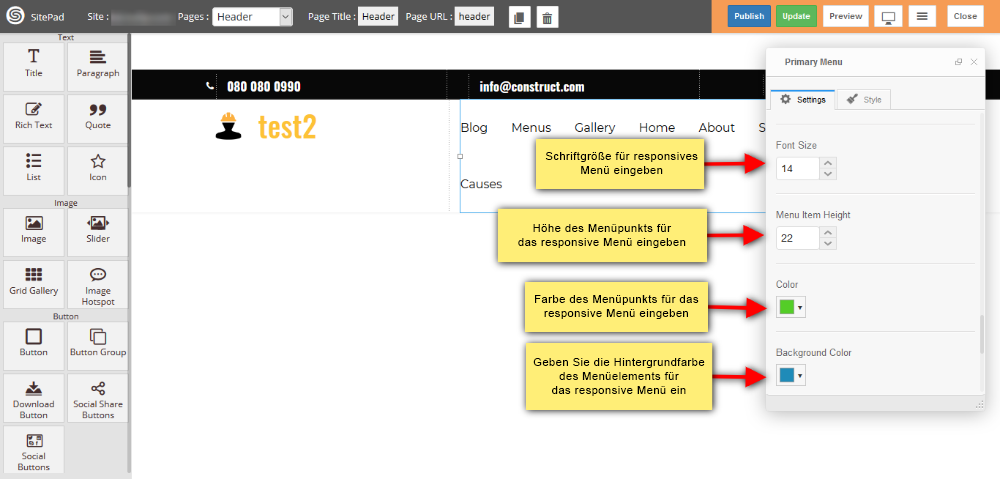1000x479 pixels.
Task: Add a Paragraph widget
Action: pos(98,67)
